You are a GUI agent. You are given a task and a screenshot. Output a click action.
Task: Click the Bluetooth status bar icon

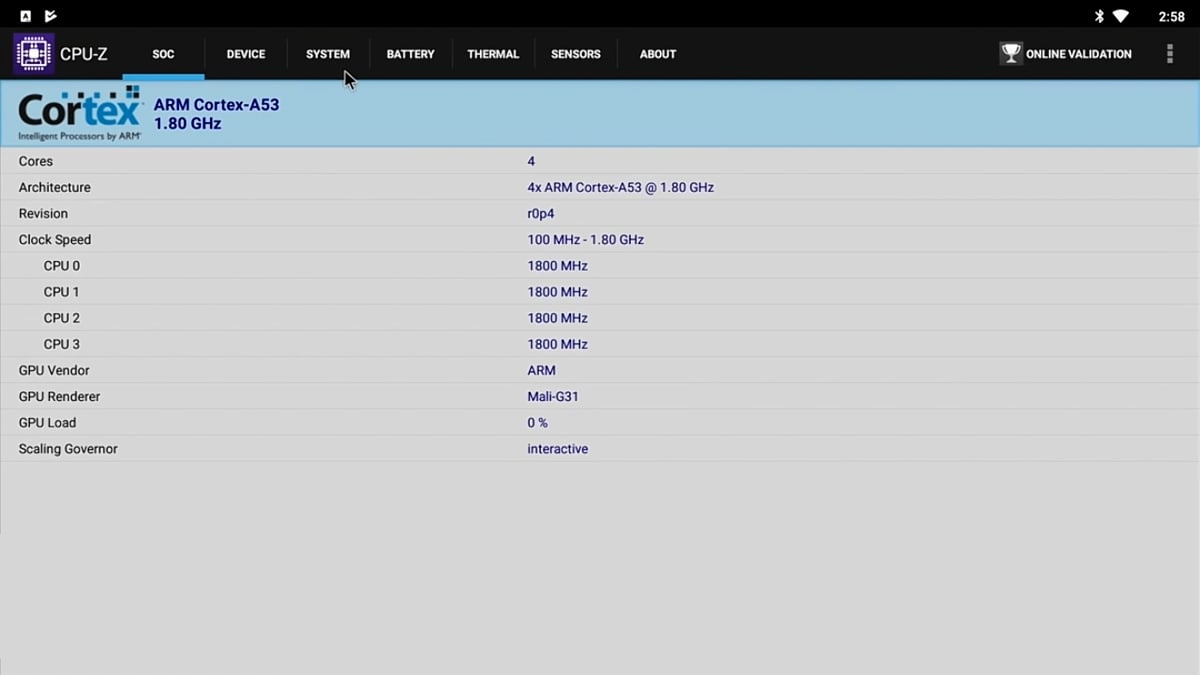(1098, 16)
